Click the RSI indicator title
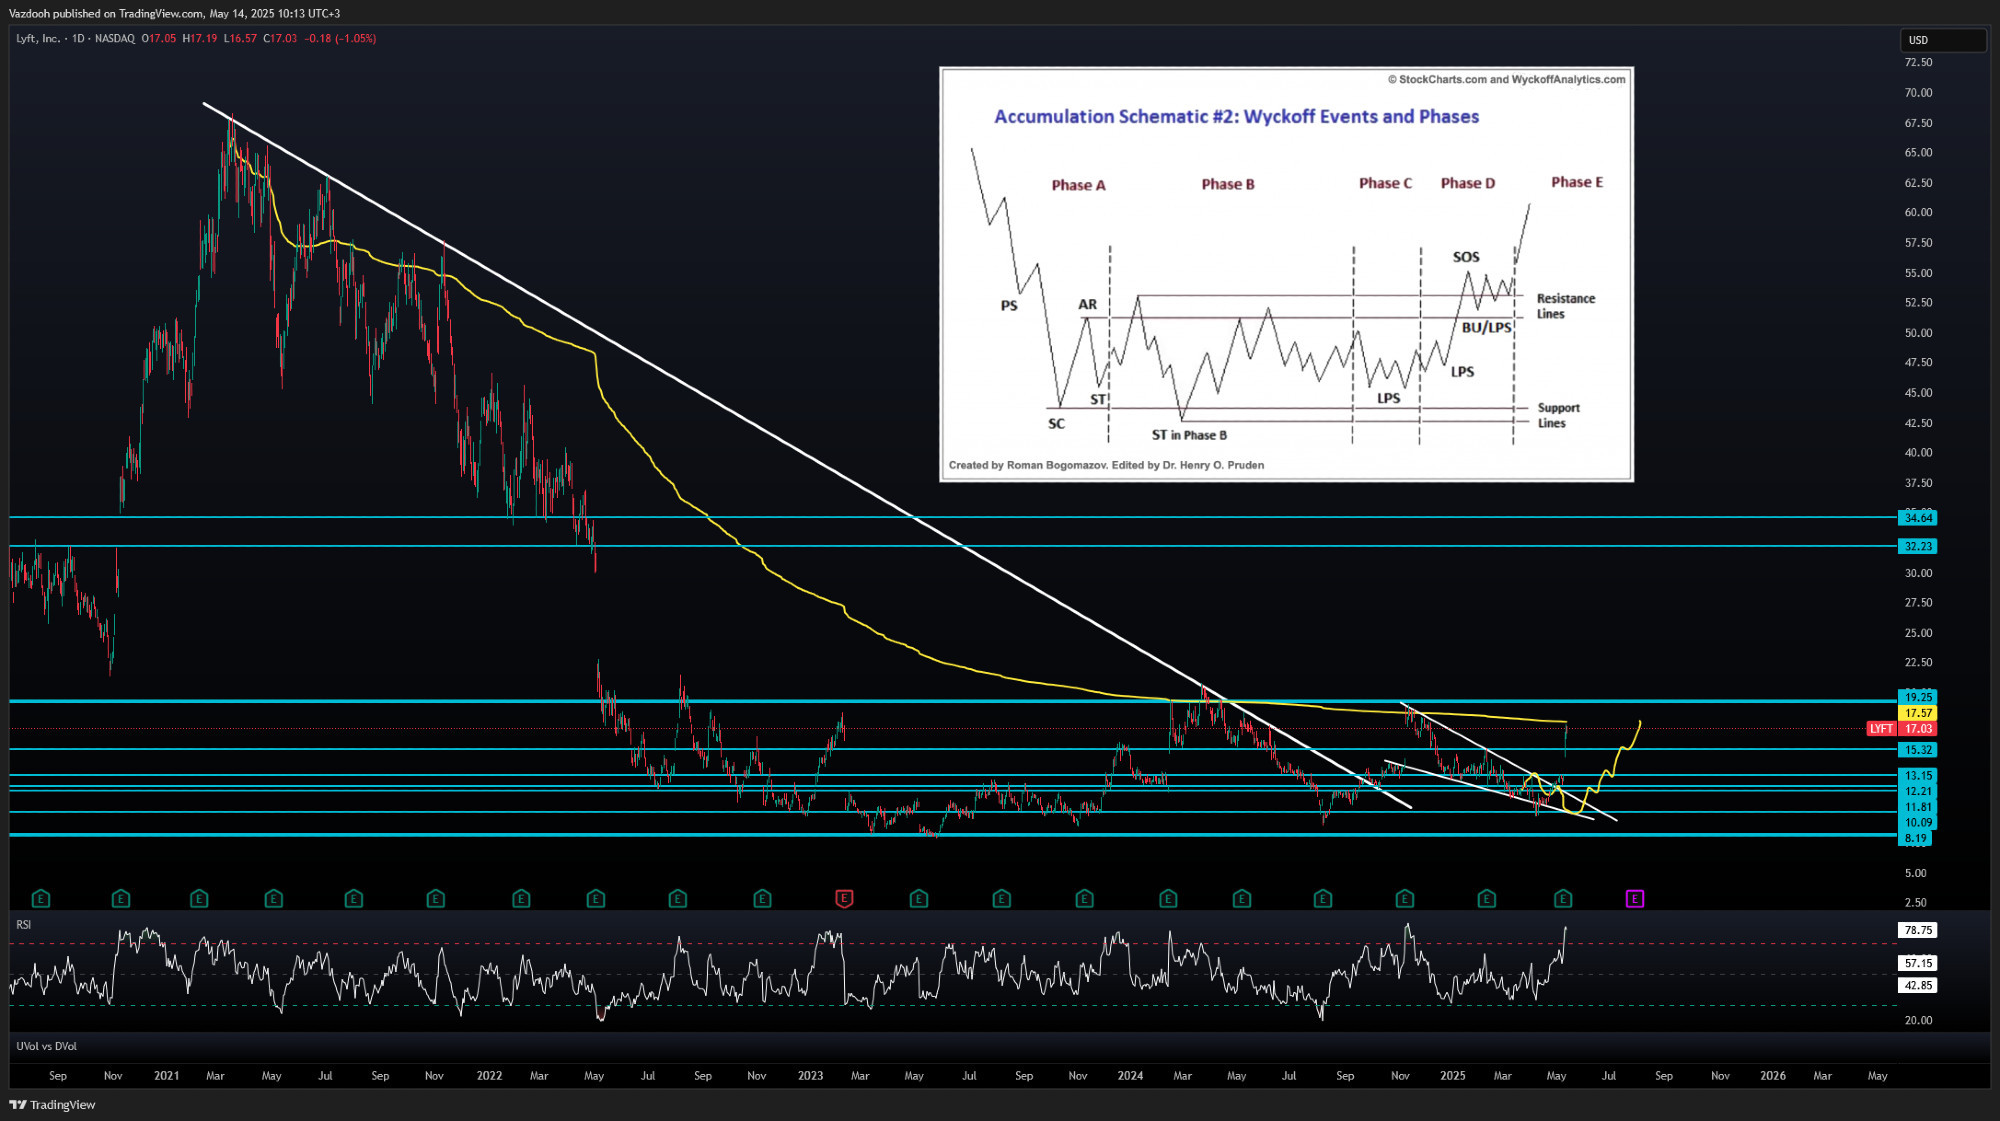The height and width of the screenshot is (1121, 2000). (x=24, y=925)
